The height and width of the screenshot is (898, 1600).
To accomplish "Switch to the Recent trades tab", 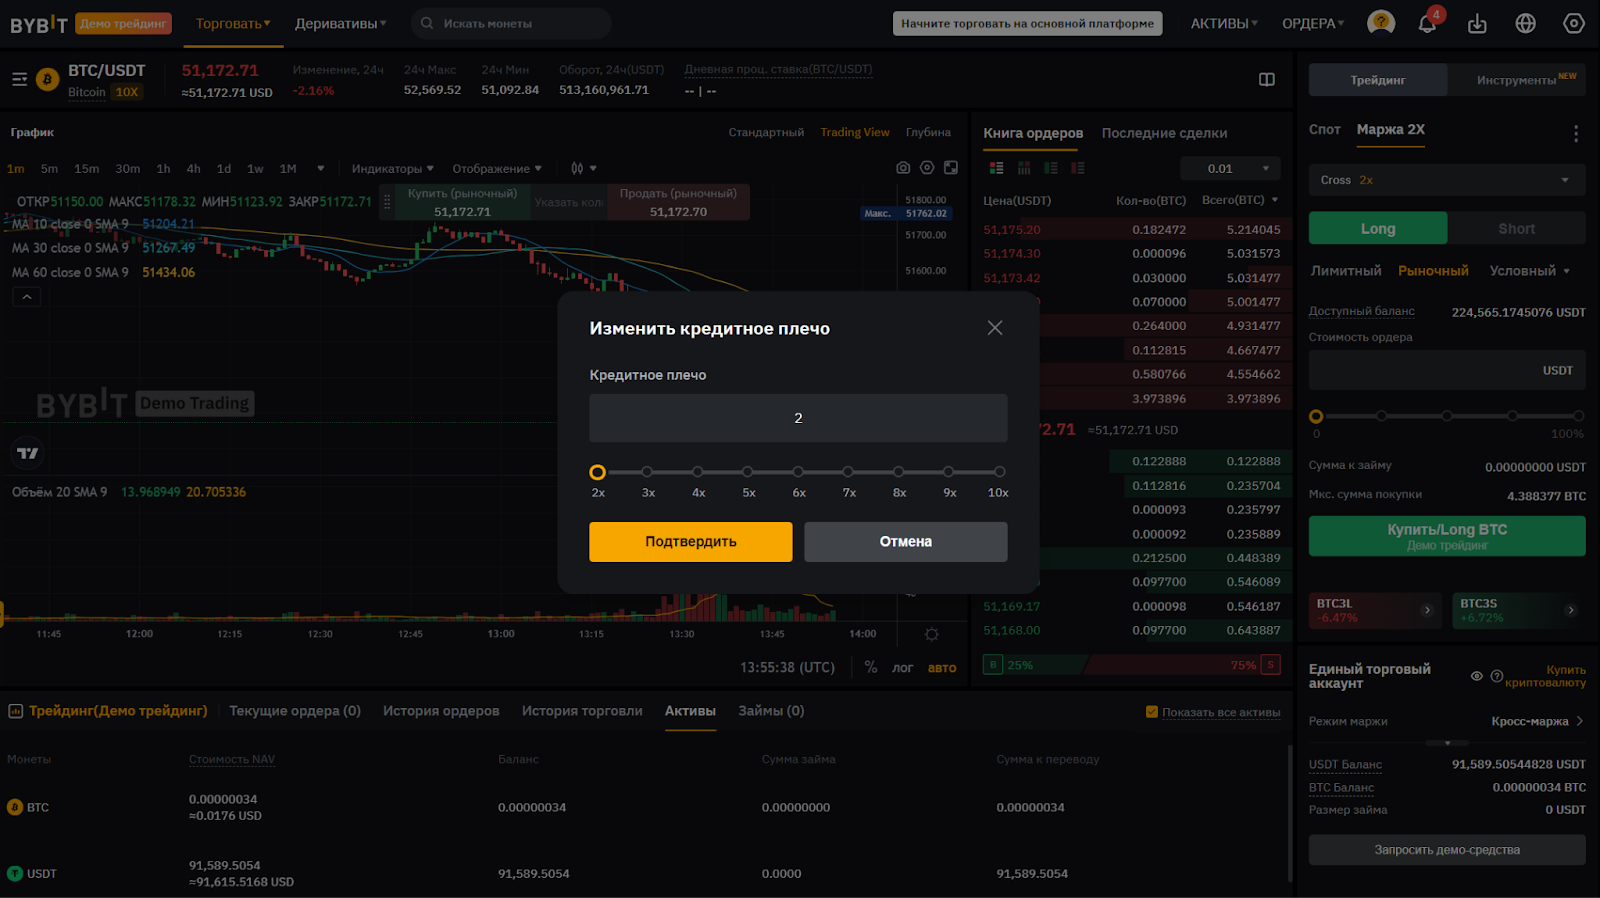I will click(1164, 133).
